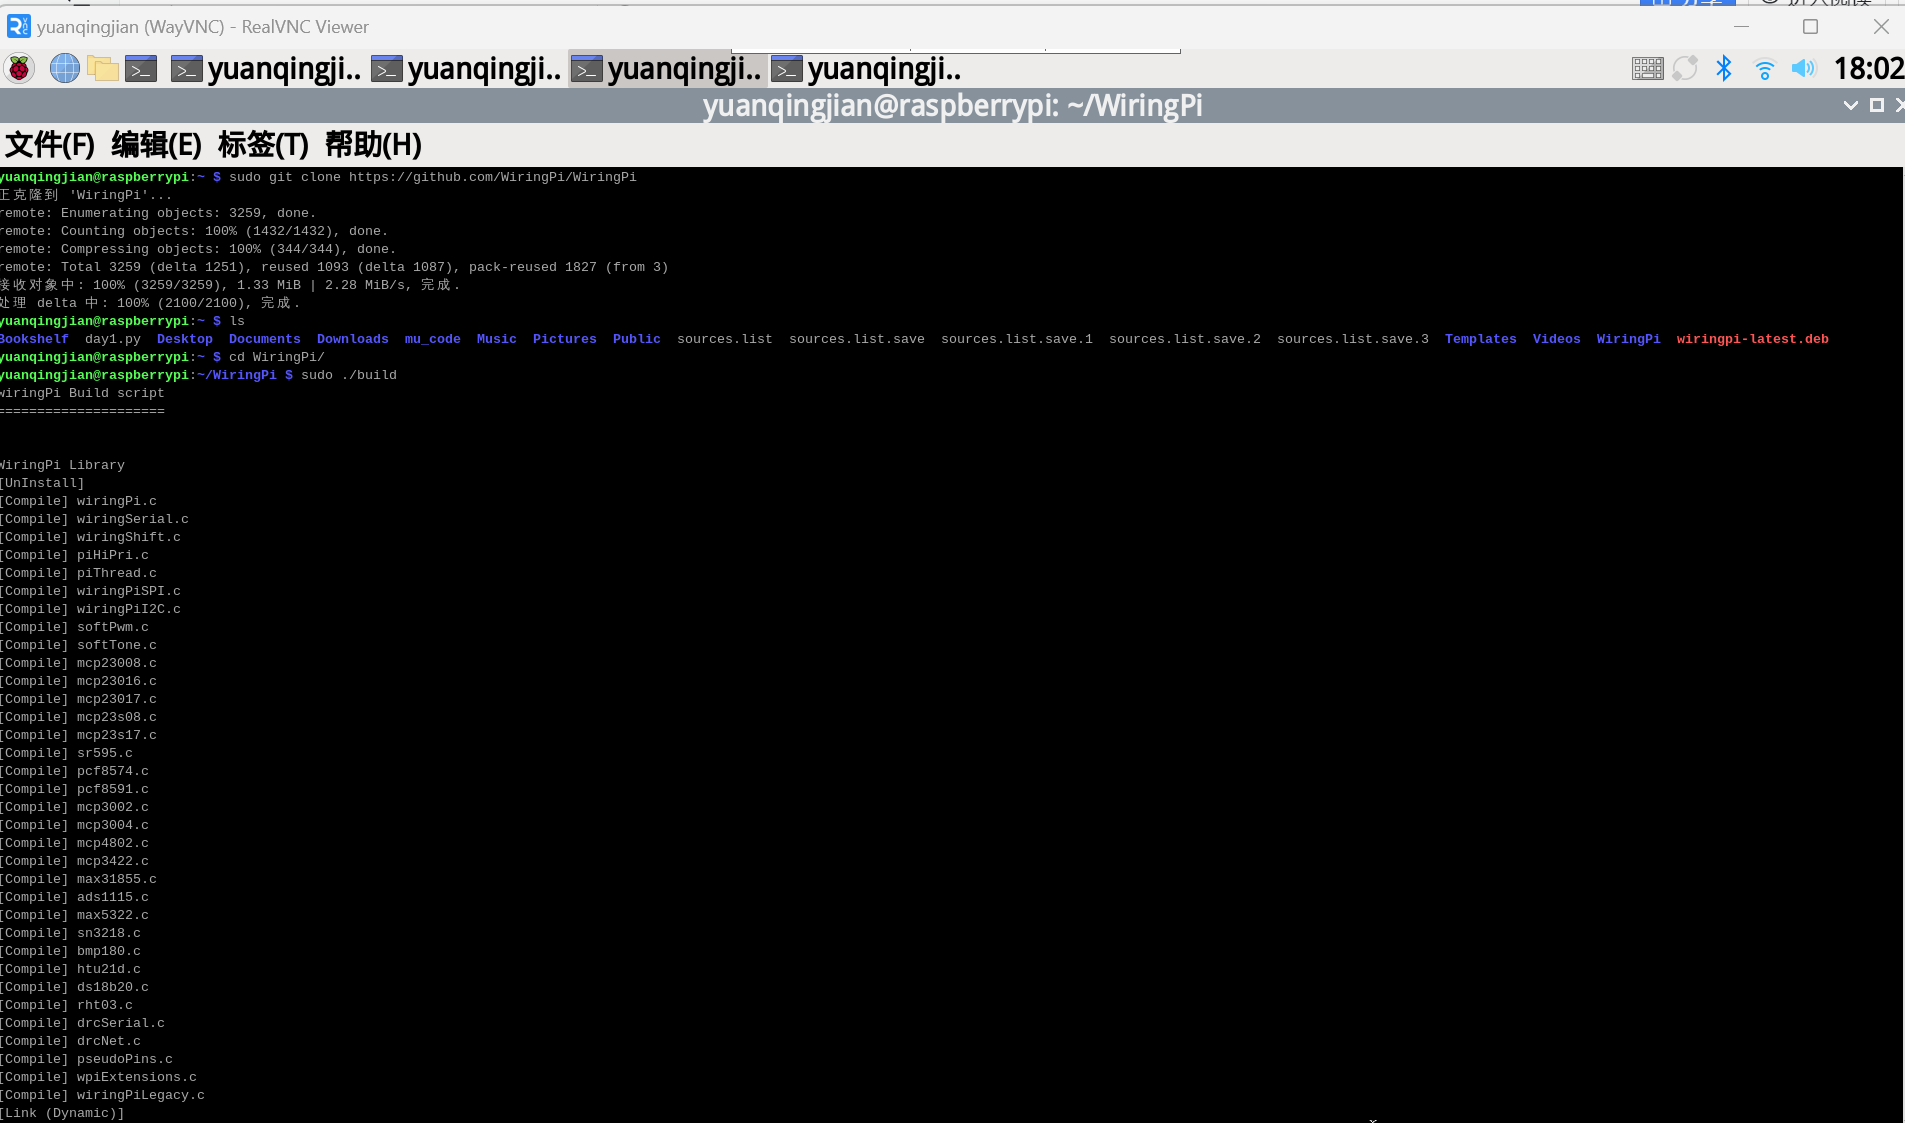Click the Music directory name
1905x1123 pixels.
497,339
